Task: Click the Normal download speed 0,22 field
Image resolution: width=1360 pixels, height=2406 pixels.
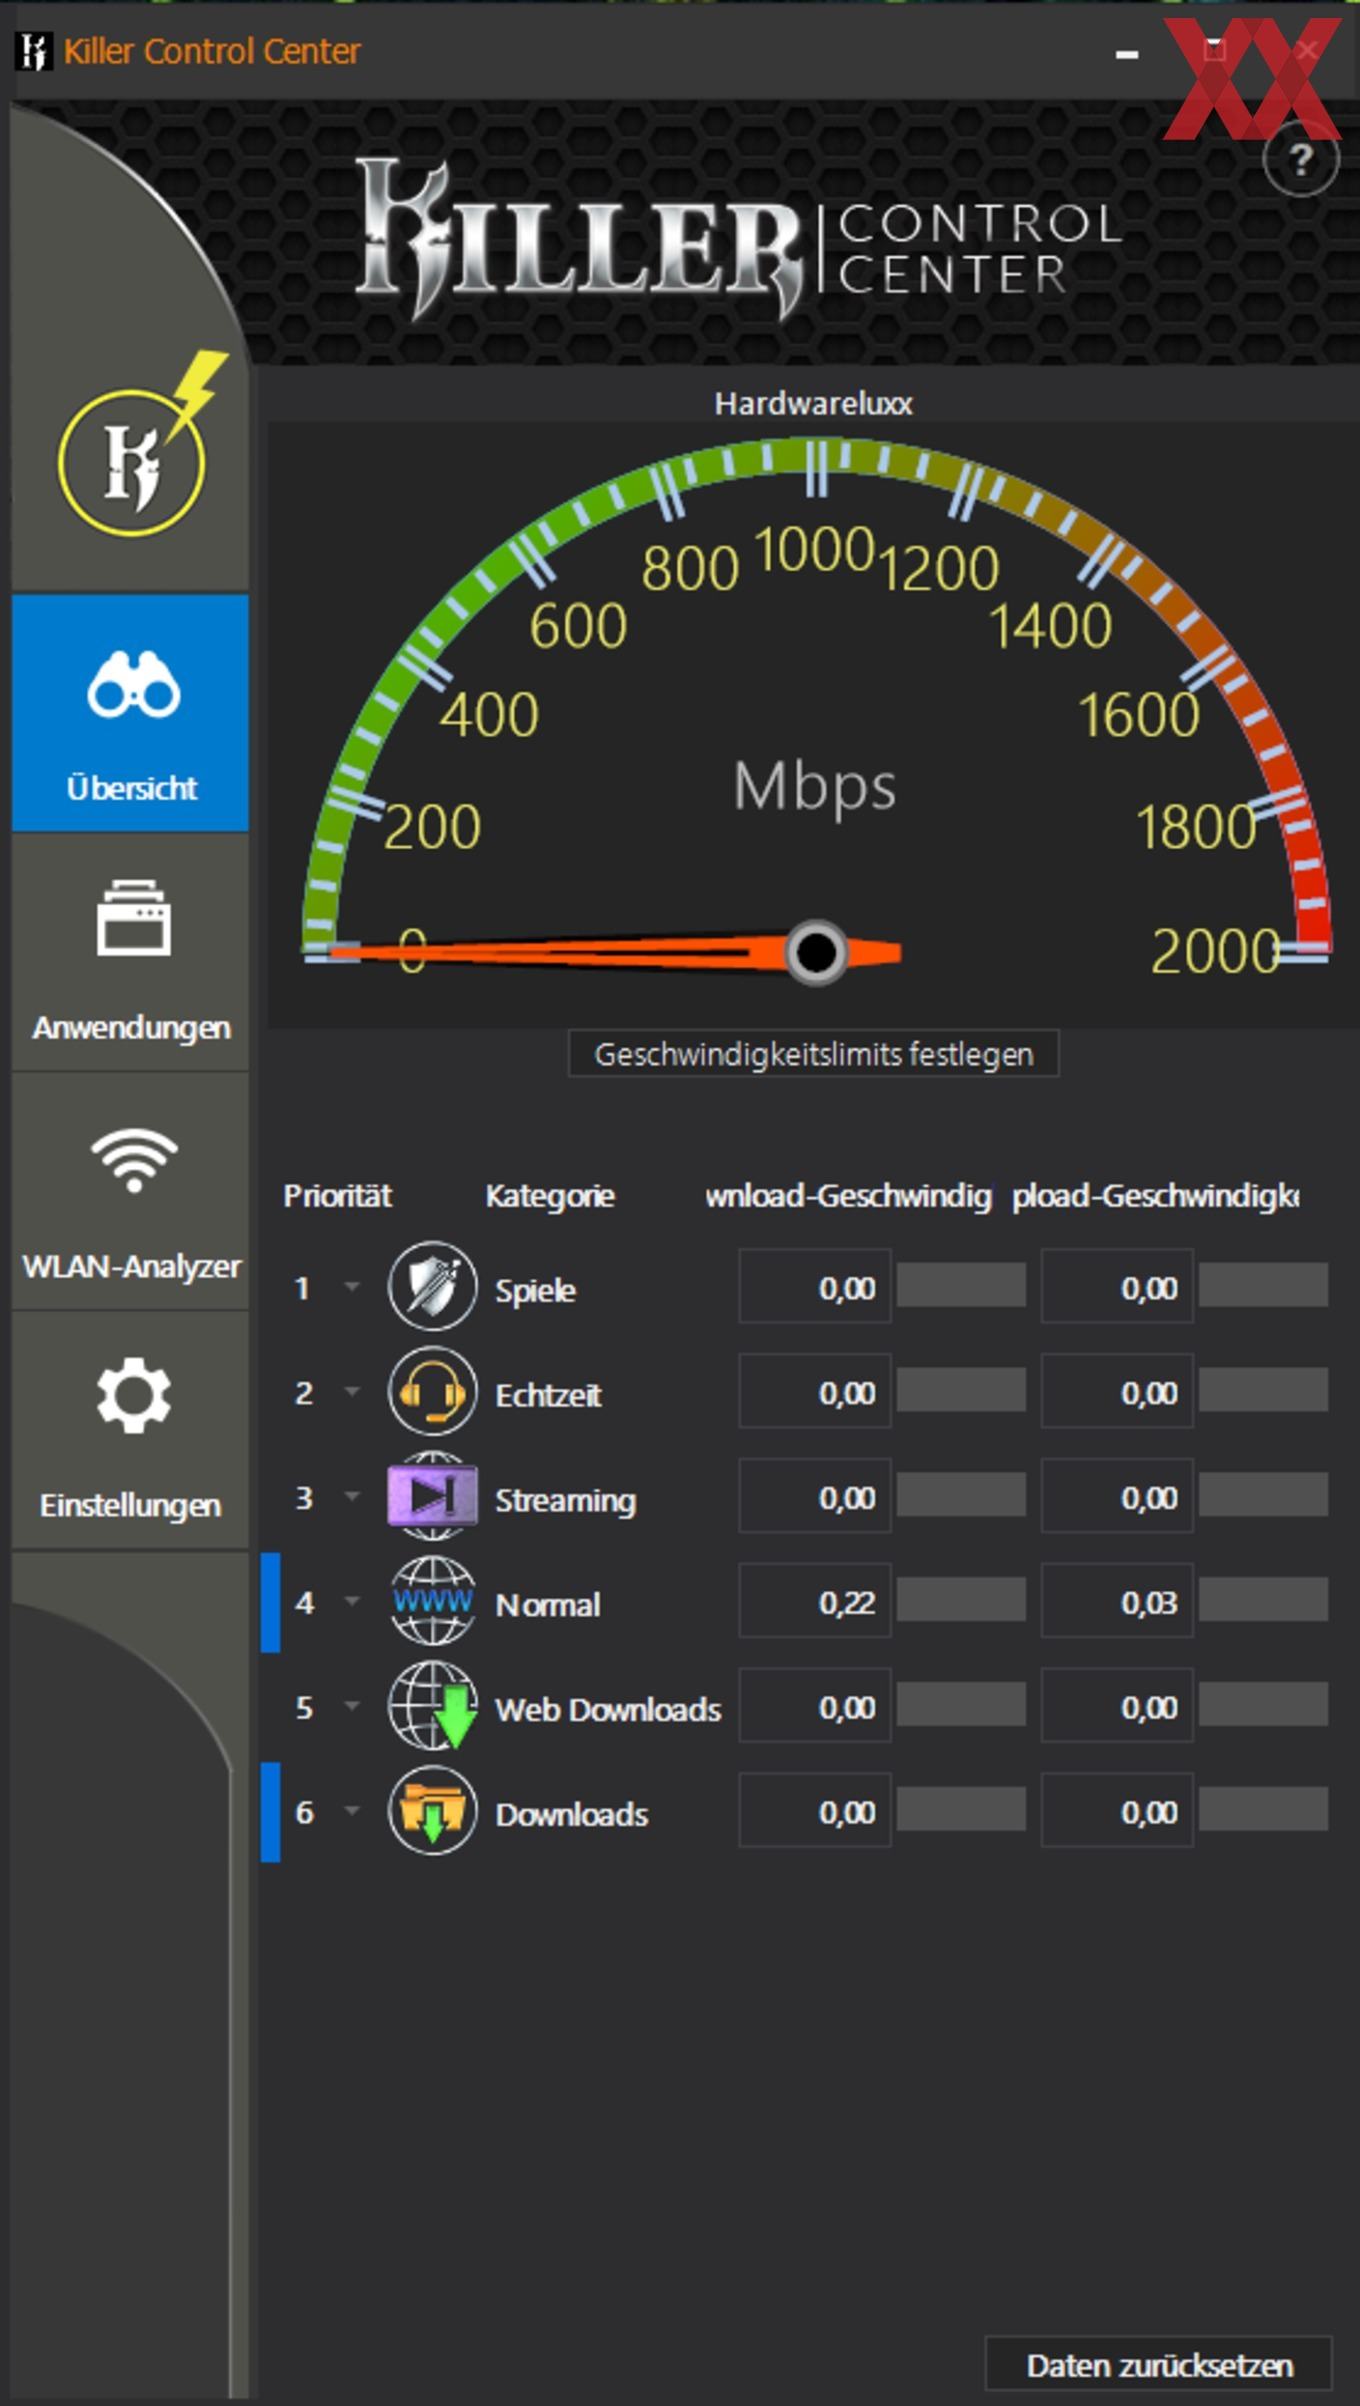Action: pos(815,1601)
